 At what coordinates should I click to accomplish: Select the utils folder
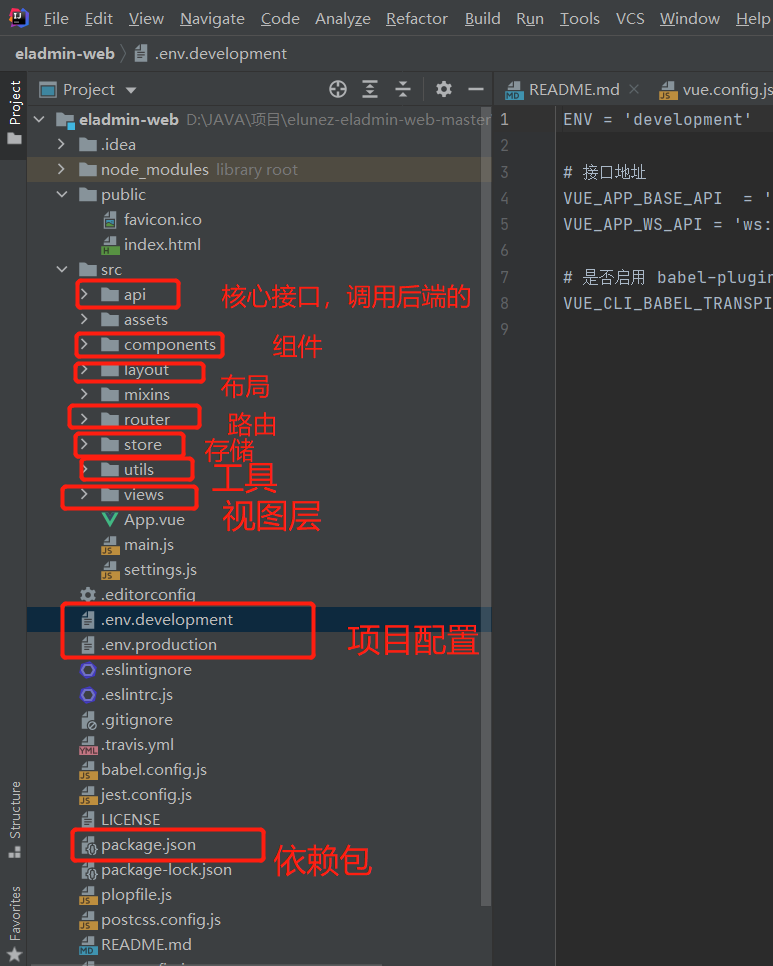139,469
